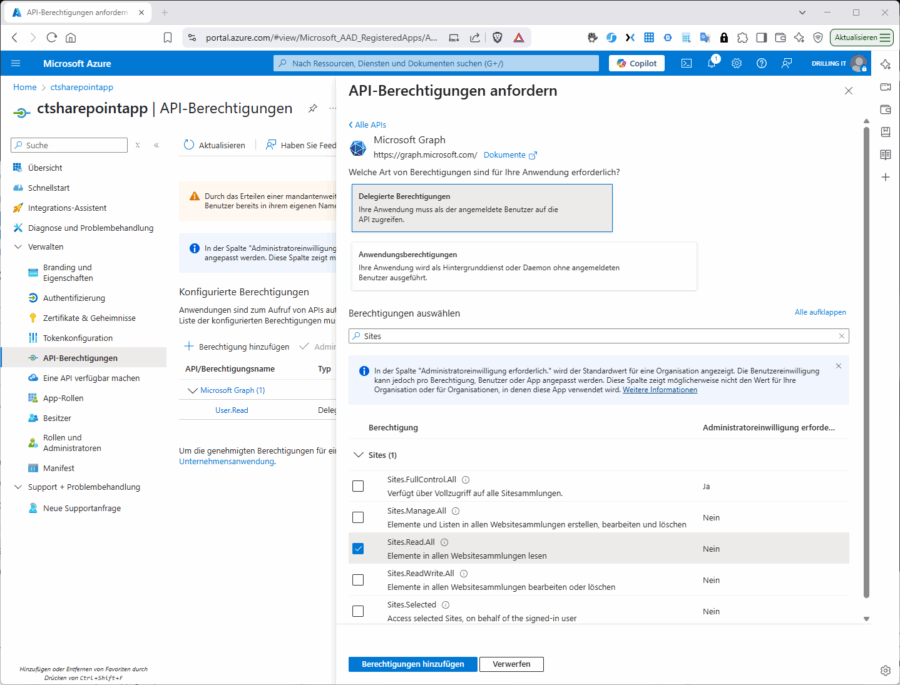Choose Anwendungsberechtigungen permission type
The image size is (900, 685).
pyautogui.click(x=524, y=266)
